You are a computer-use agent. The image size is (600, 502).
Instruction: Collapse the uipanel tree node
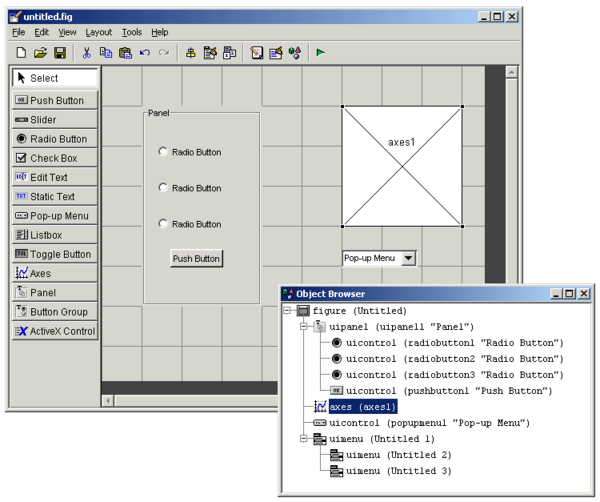tap(304, 326)
